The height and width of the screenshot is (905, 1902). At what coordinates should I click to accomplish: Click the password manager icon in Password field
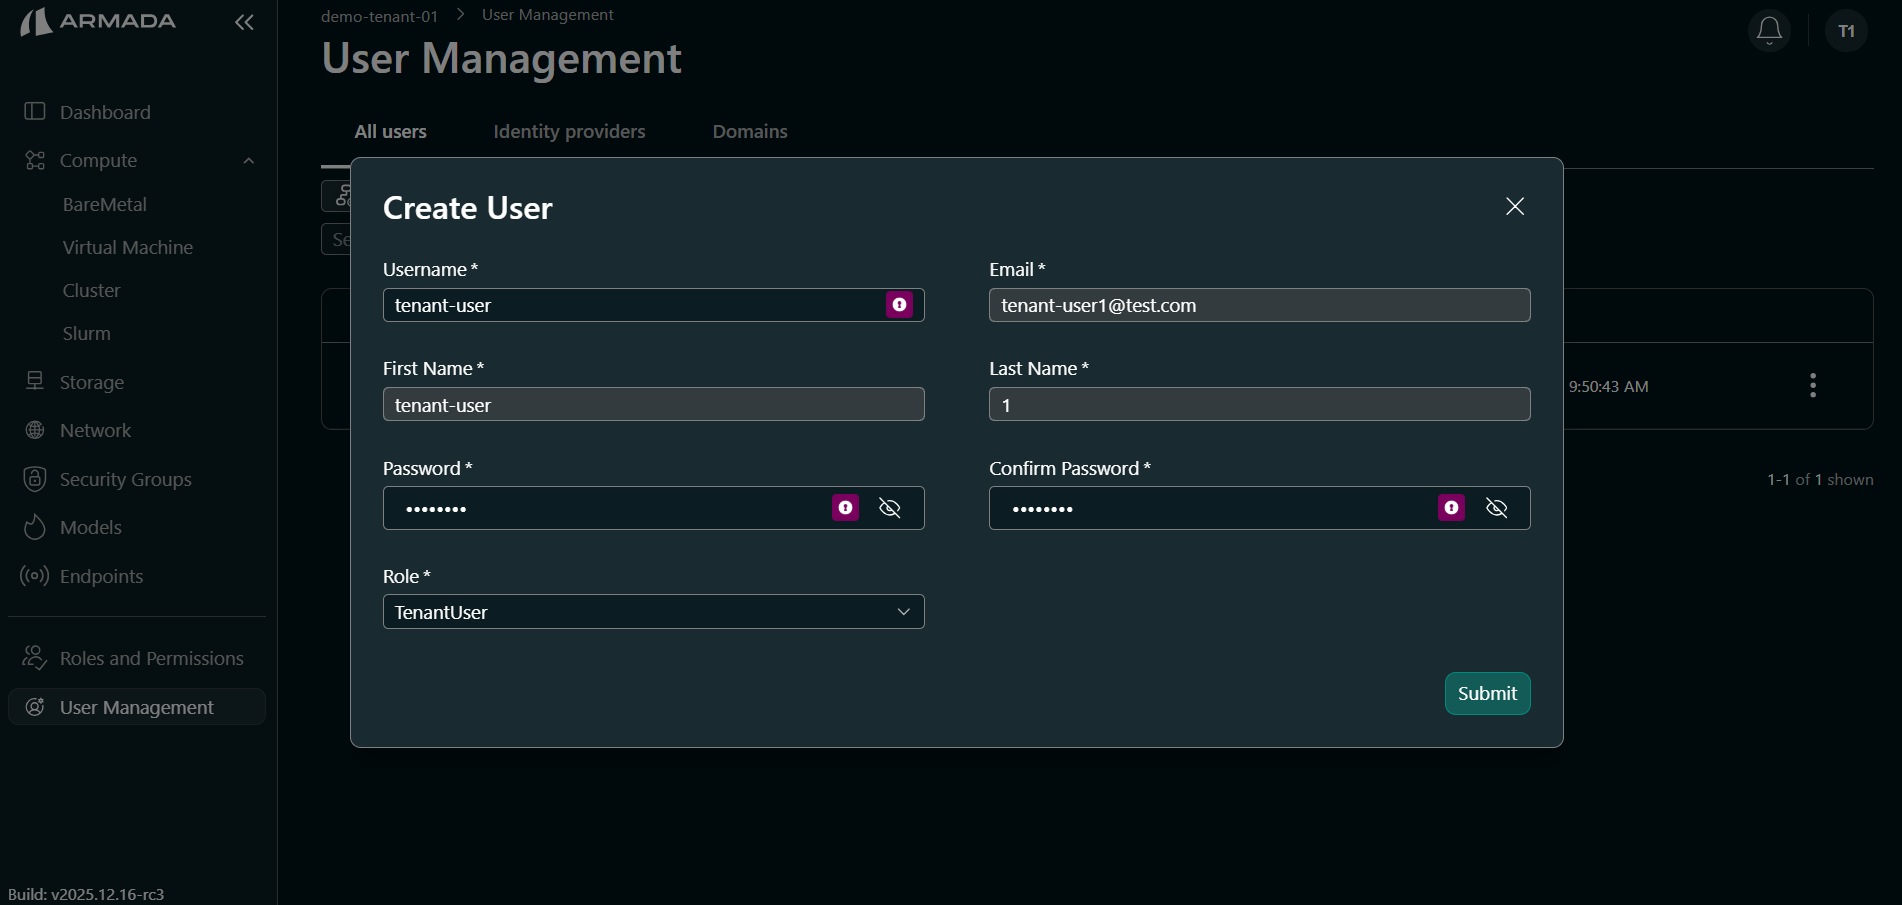click(x=845, y=508)
